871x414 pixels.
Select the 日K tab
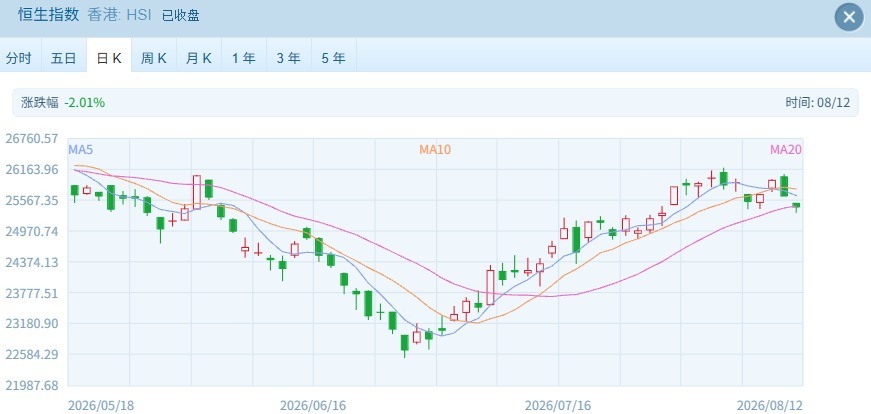pos(109,58)
